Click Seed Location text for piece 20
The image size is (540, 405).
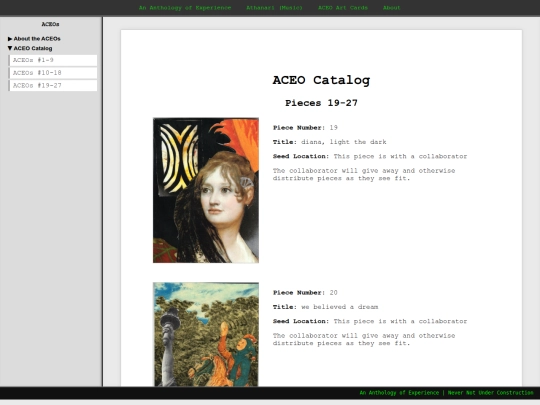click(x=370, y=321)
